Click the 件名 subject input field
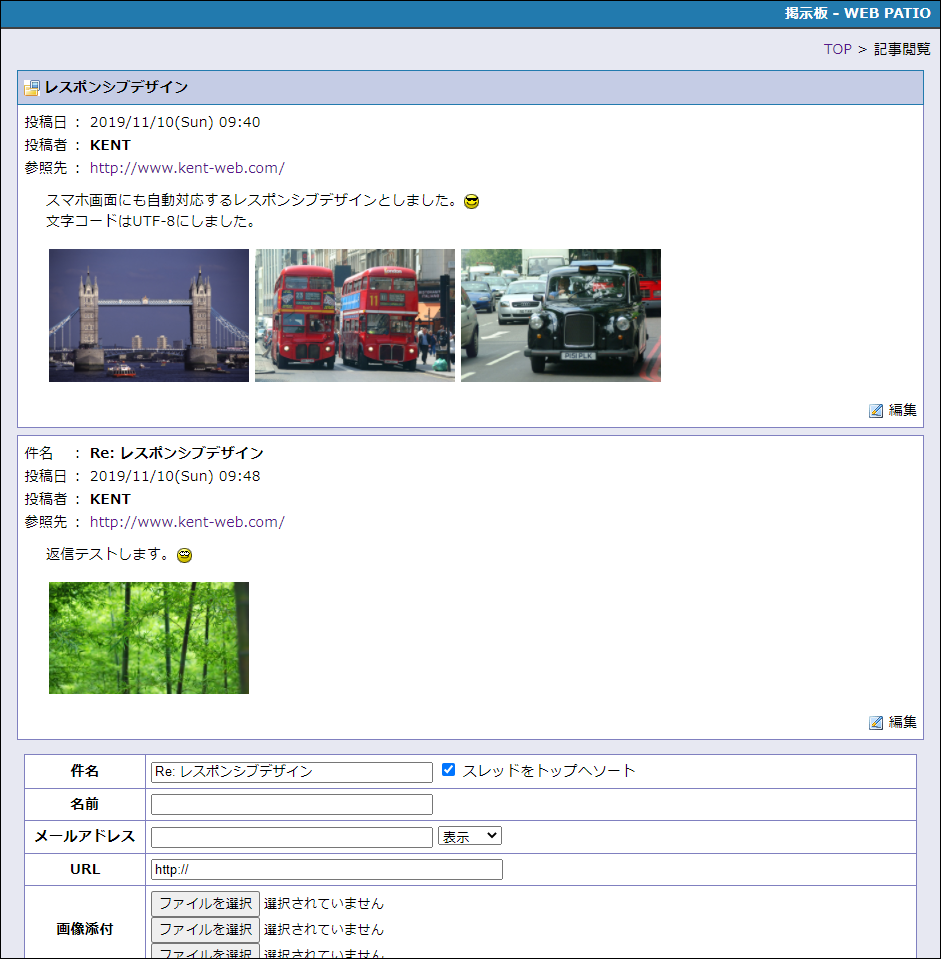The image size is (941, 959). (291, 772)
